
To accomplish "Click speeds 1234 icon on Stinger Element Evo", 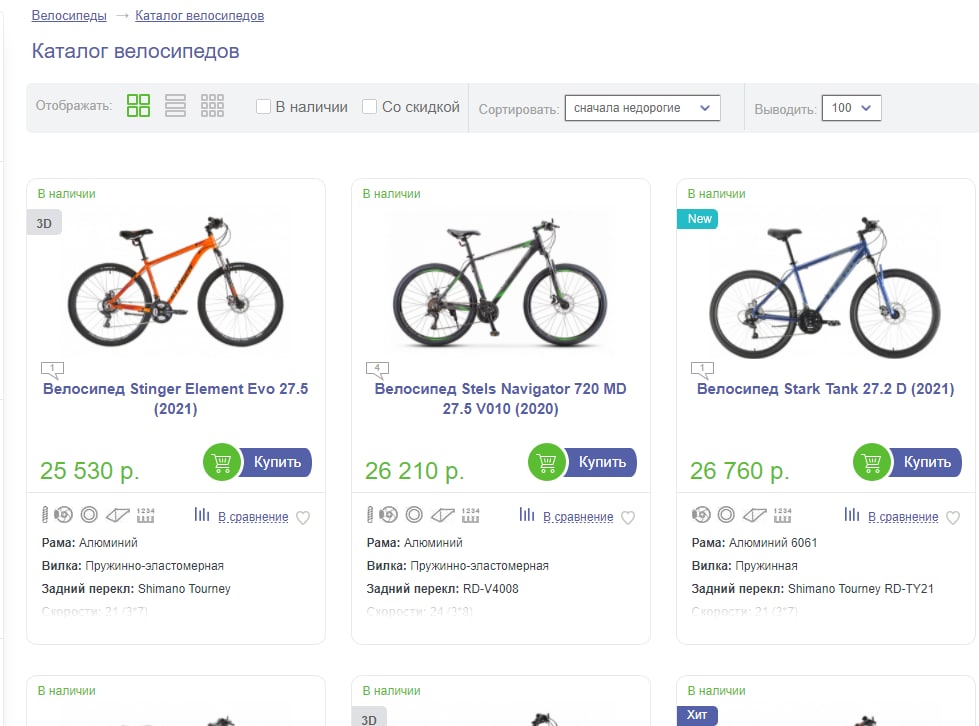I will (145, 514).
